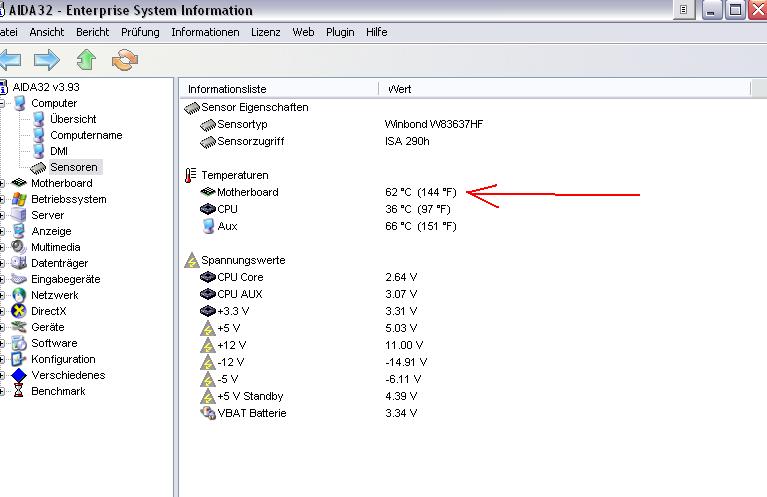767x497 pixels.
Task: Click the blue forward arrow toolbar icon
Action: (47, 60)
